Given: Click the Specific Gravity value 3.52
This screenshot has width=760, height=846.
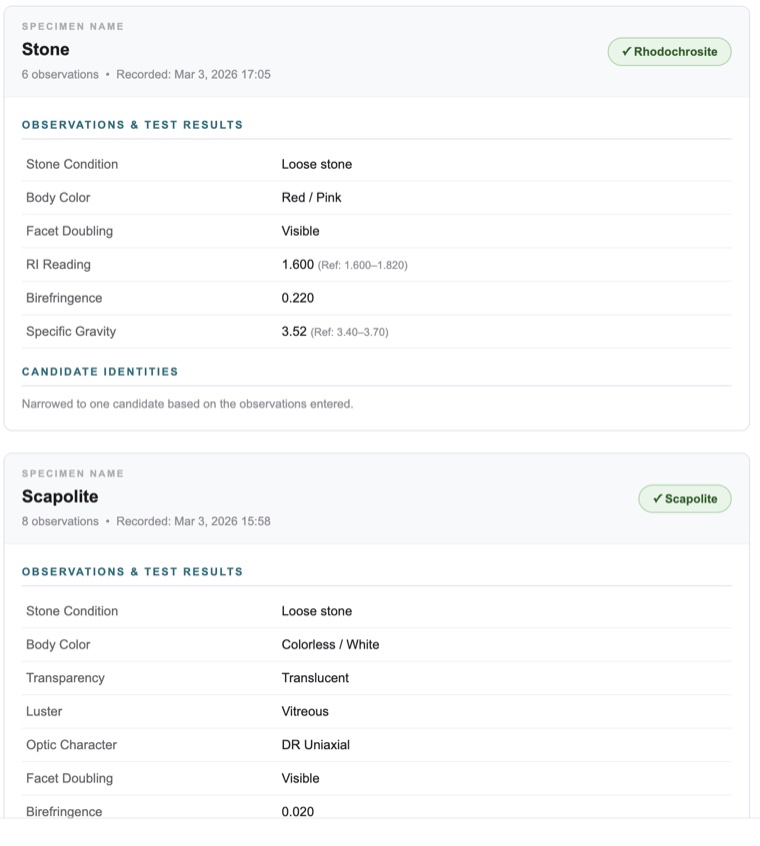Looking at the screenshot, I should [294, 332].
